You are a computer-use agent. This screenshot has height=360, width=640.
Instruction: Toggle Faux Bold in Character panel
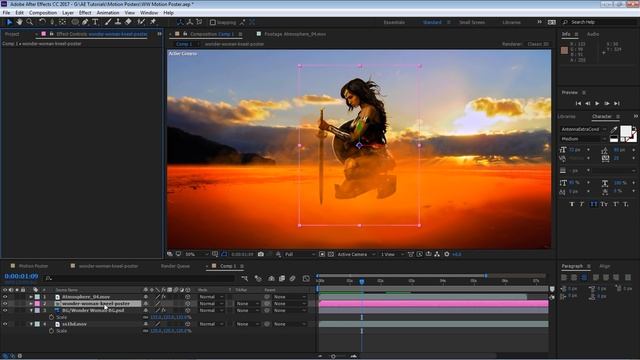point(572,204)
